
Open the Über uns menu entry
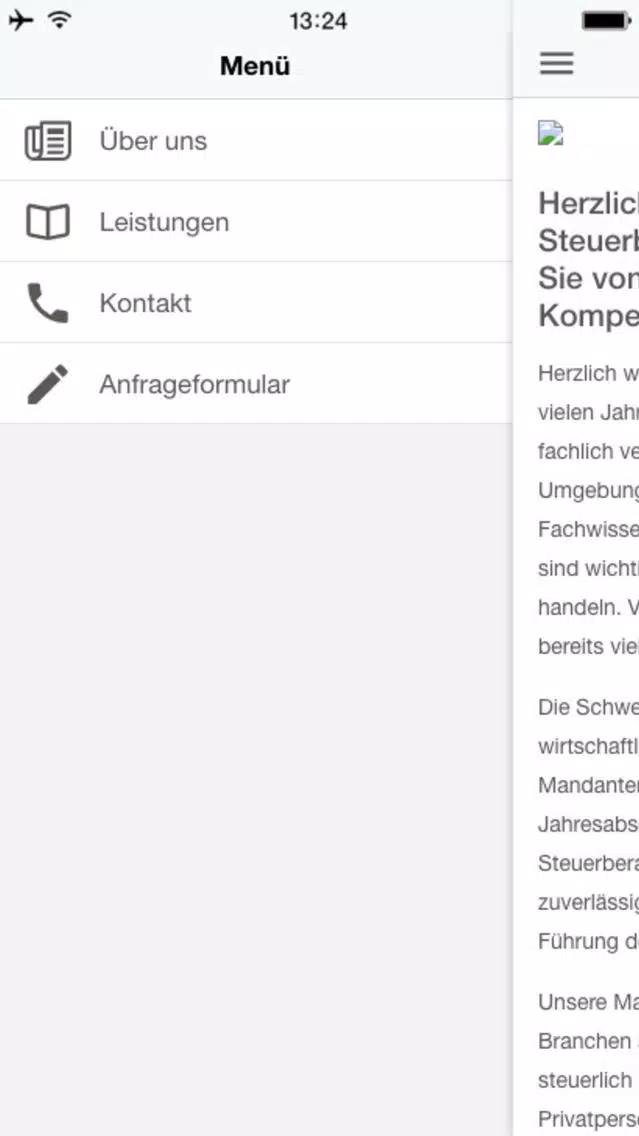pyautogui.click(x=256, y=141)
